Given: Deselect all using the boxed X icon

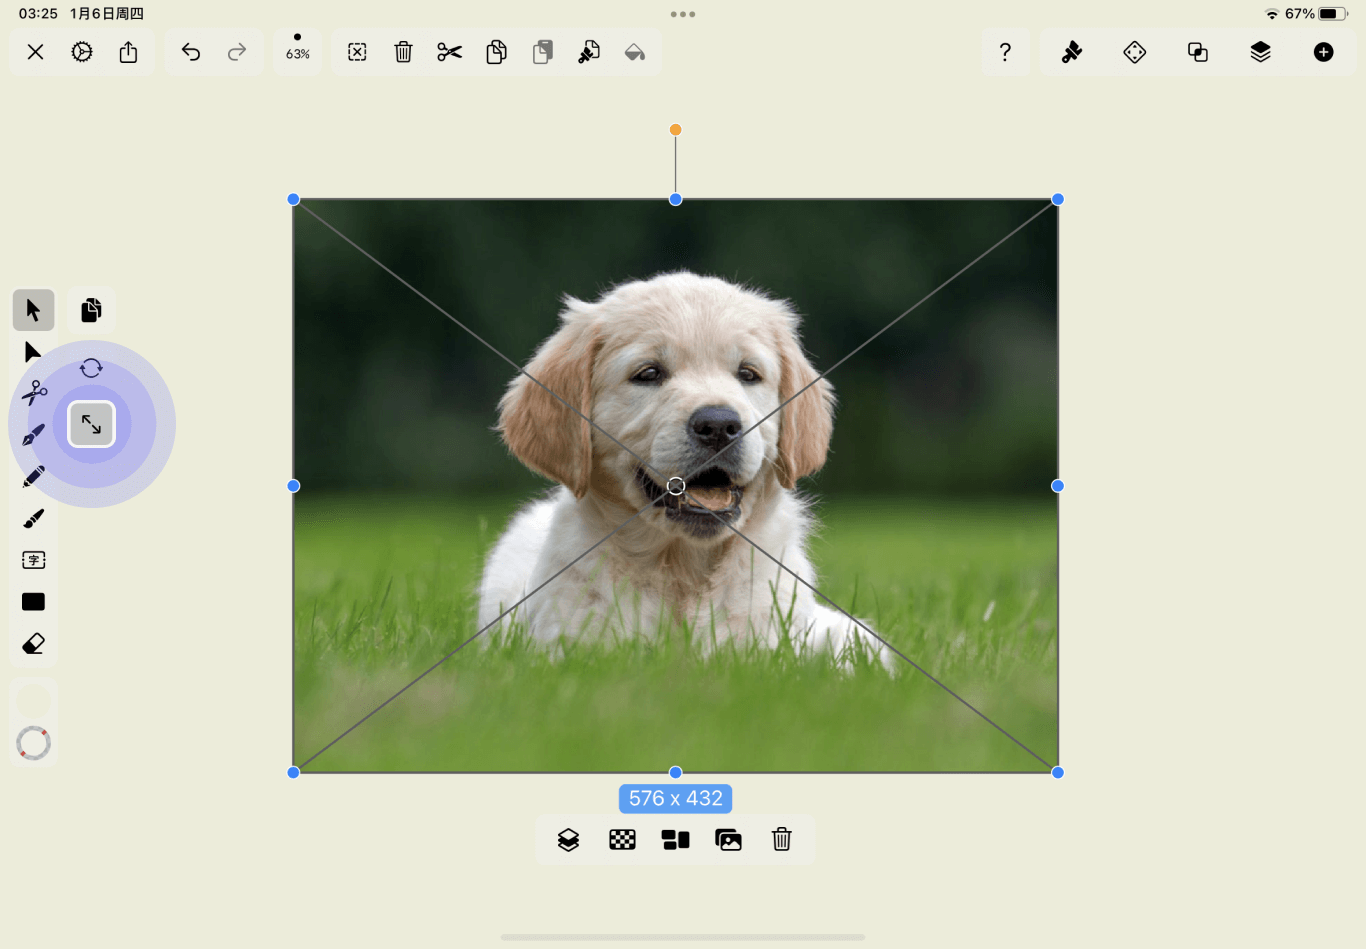Looking at the screenshot, I should (x=357, y=52).
